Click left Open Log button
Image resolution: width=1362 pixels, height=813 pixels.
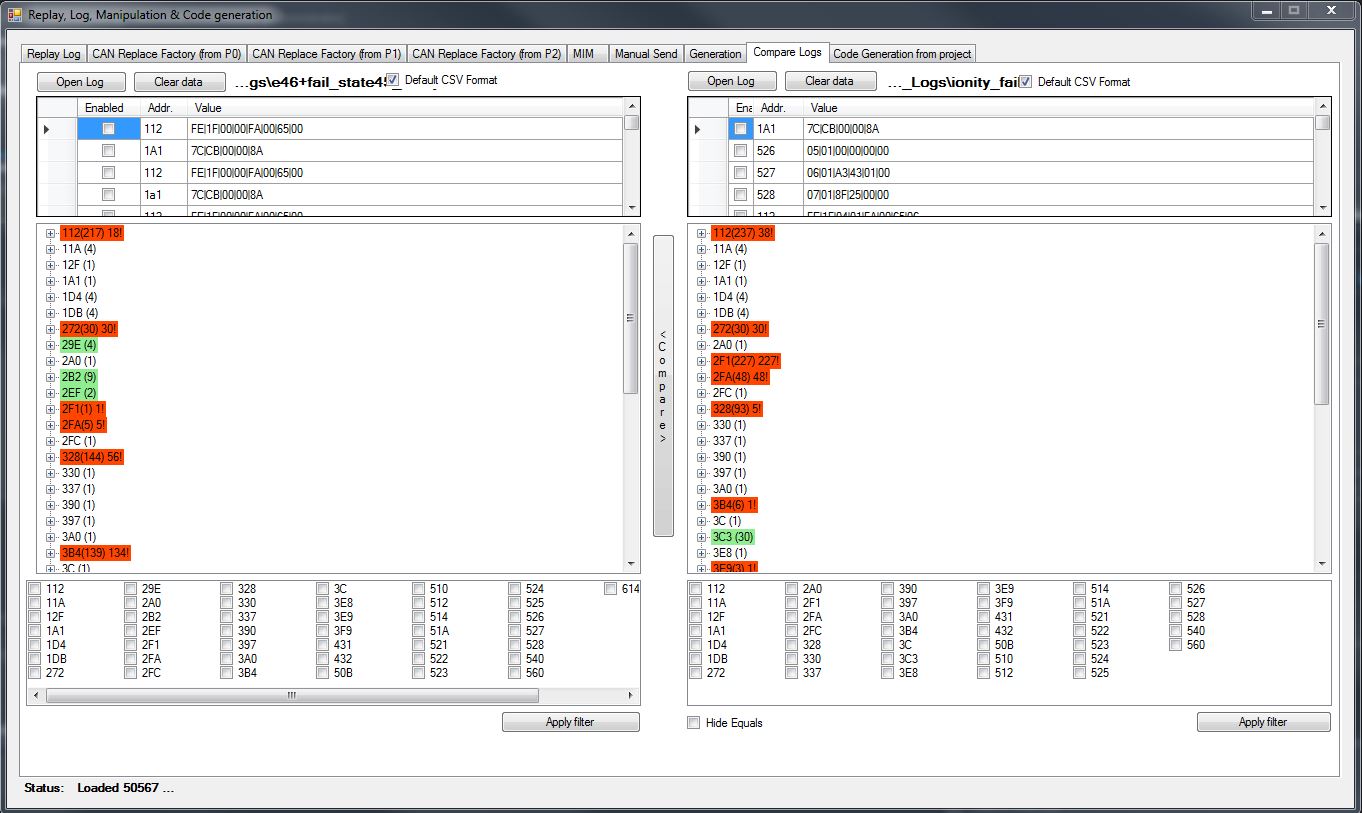tap(81, 82)
